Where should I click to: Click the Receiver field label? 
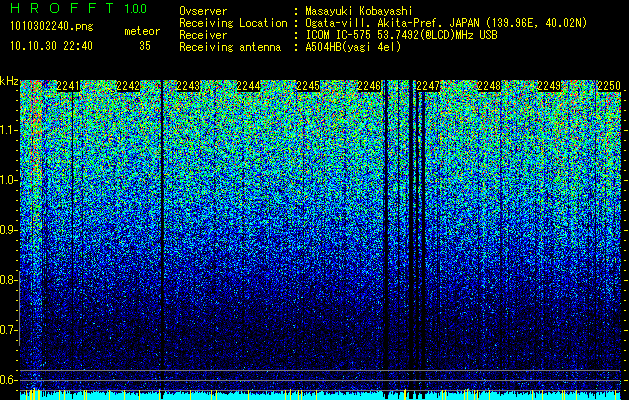pos(203,35)
